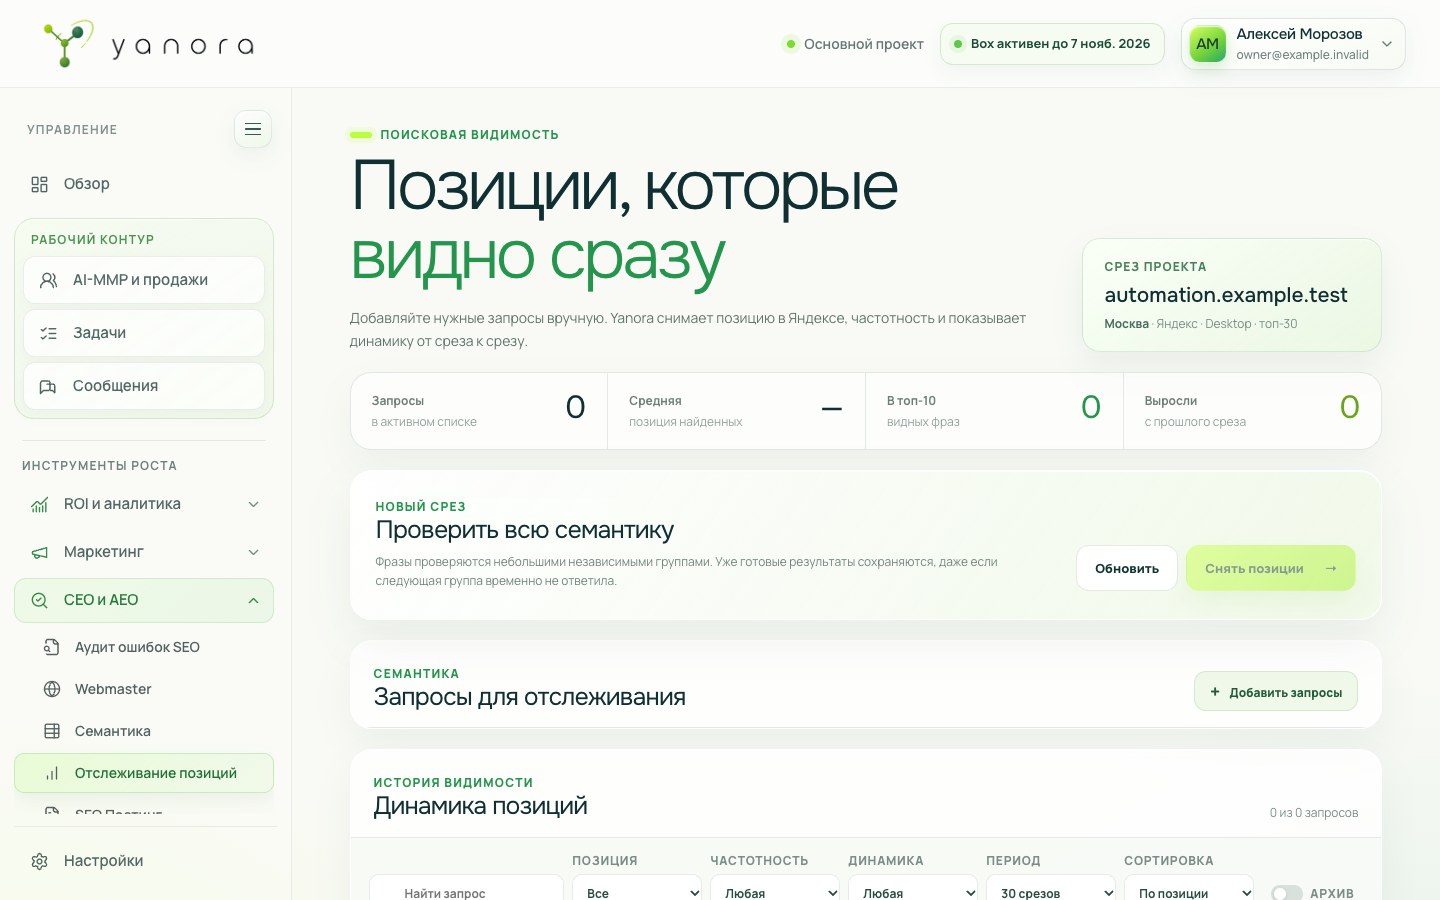Click Снять позиции button
Image resolution: width=1440 pixels, height=900 pixels.
click(x=1270, y=568)
